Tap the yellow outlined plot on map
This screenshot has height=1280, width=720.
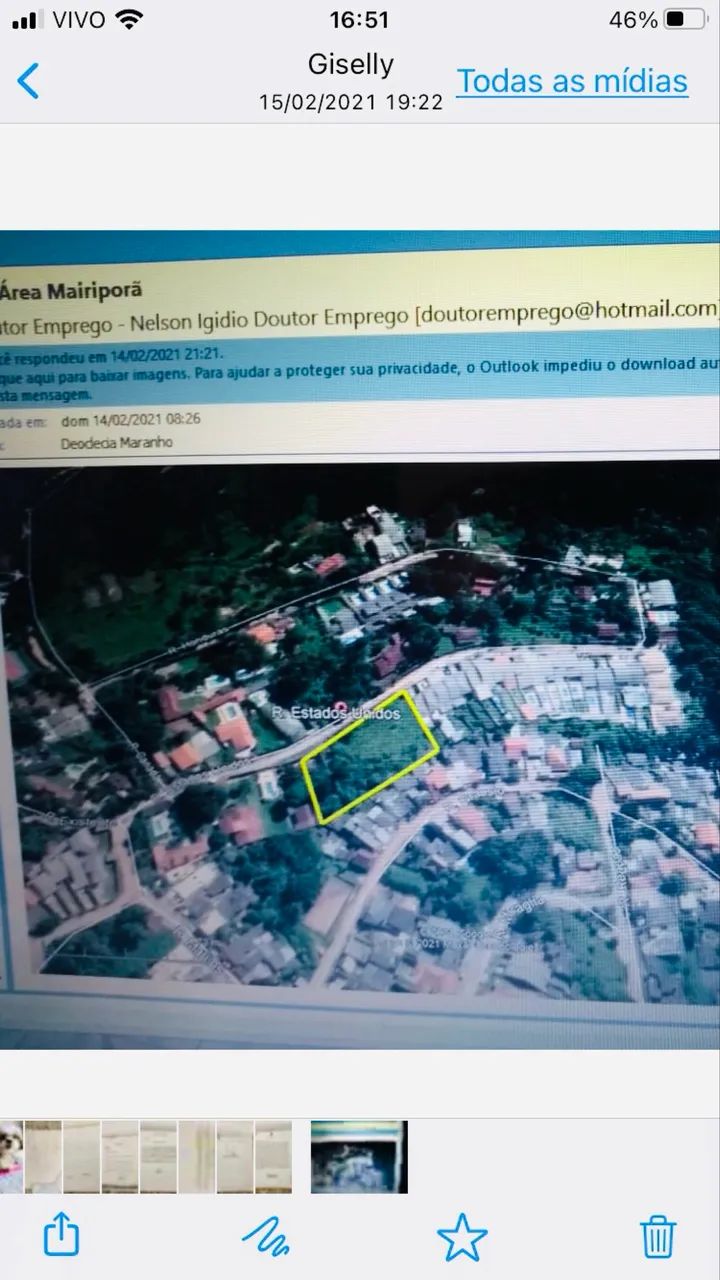370,757
